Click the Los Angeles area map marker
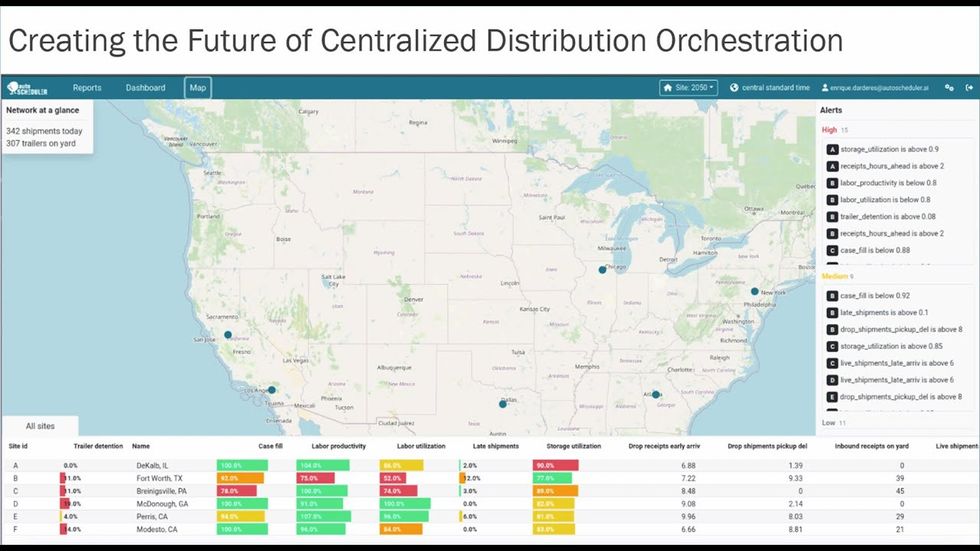The image size is (980, 551). [x=272, y=390]
